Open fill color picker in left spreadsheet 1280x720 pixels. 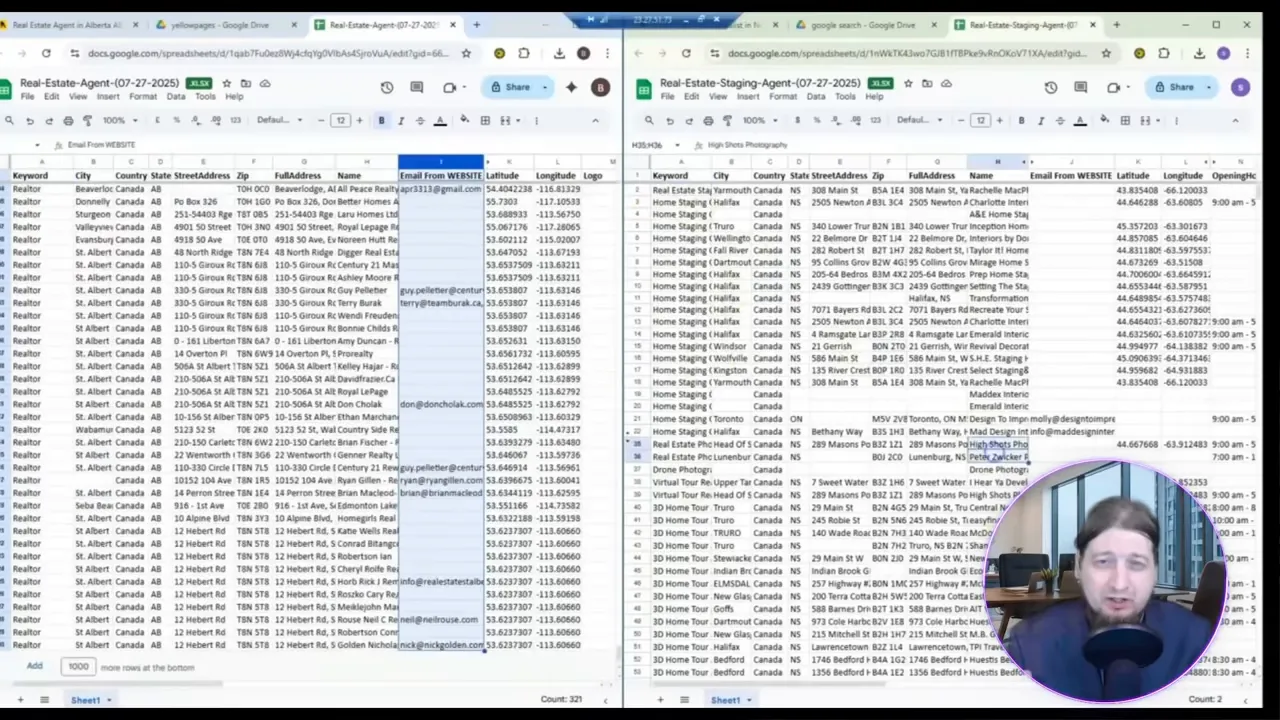[464, 120]
